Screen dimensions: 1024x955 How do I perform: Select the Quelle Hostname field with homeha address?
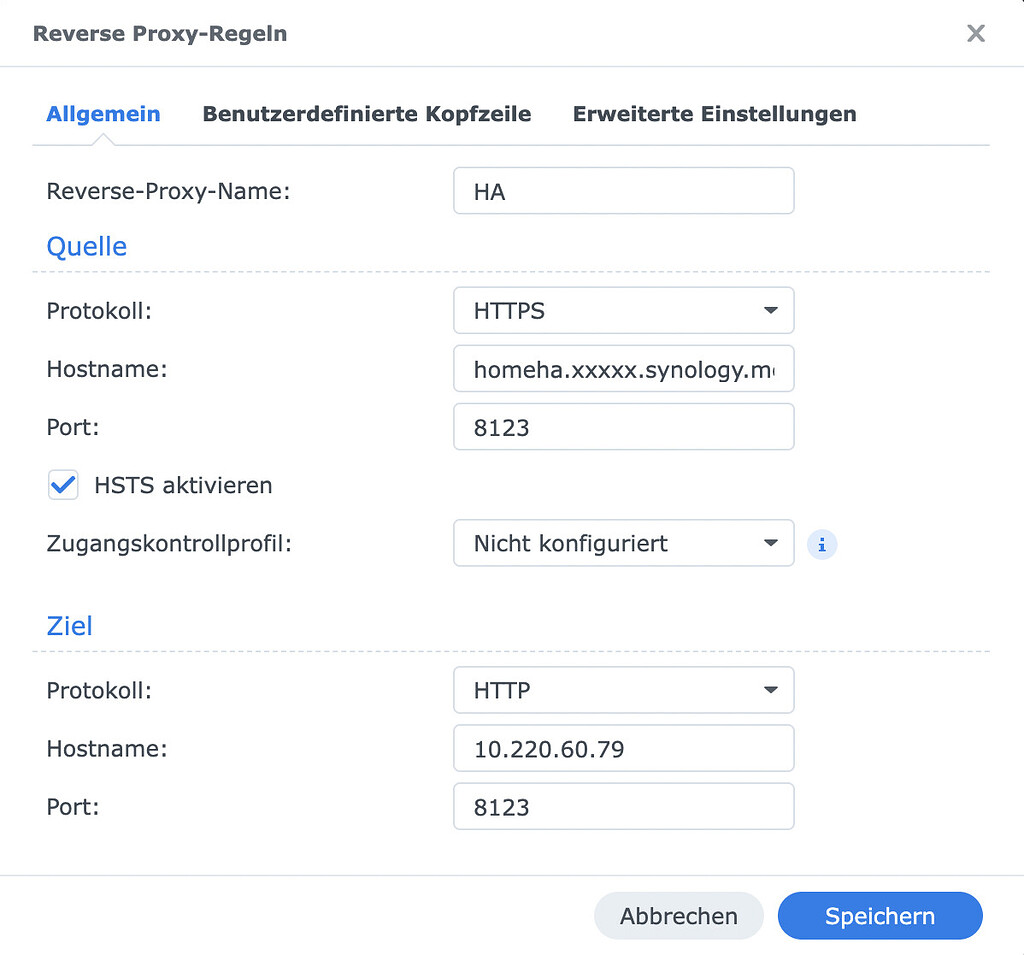tap(623, 369)
